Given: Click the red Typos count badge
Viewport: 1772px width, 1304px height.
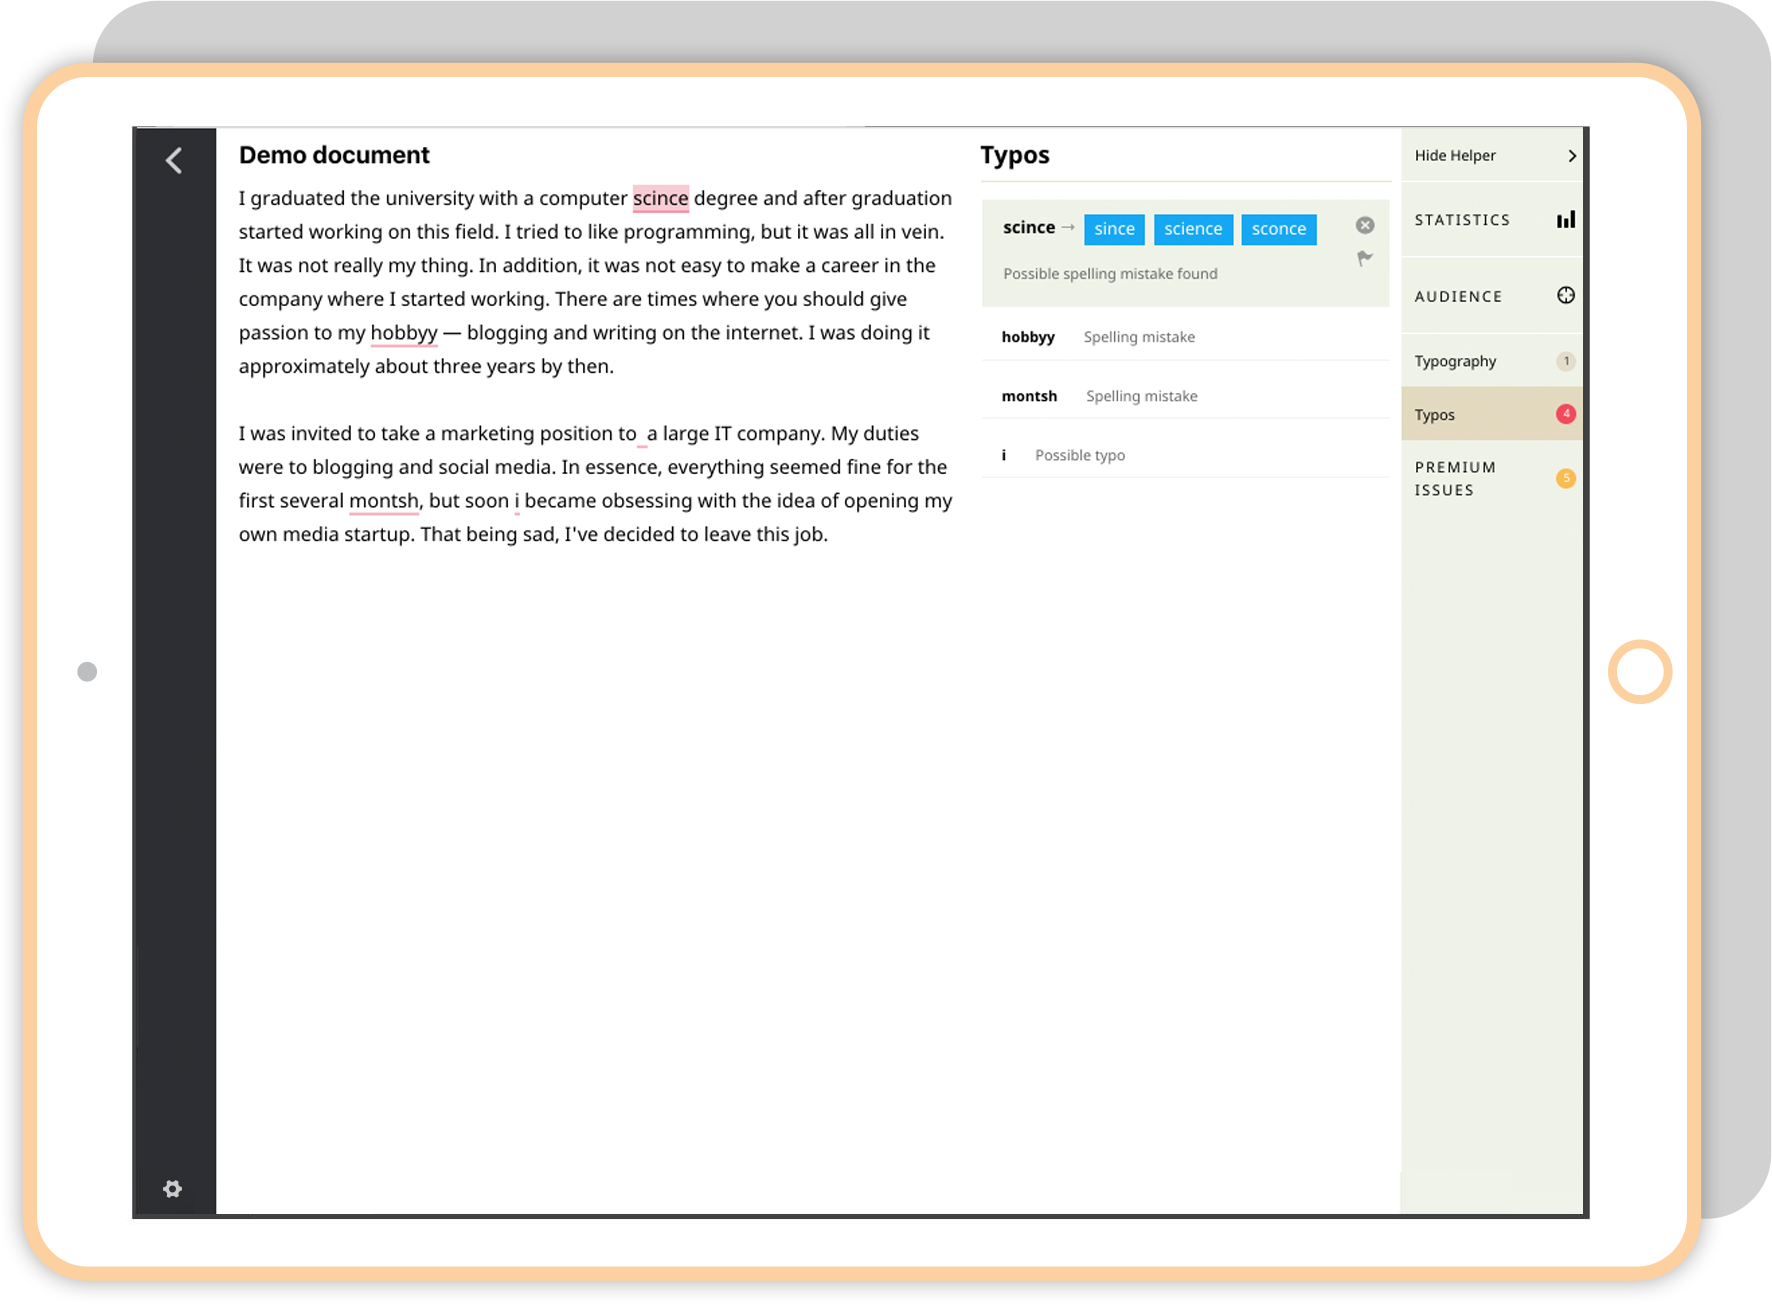Looking at the screenshot, I should (1566, 414).
